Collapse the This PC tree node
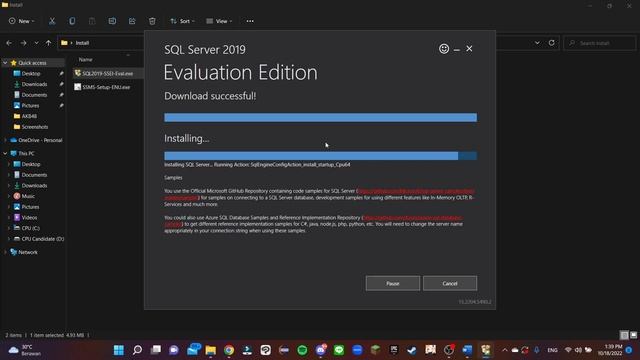This screenshot has height=360, width=640. [5, 153]
